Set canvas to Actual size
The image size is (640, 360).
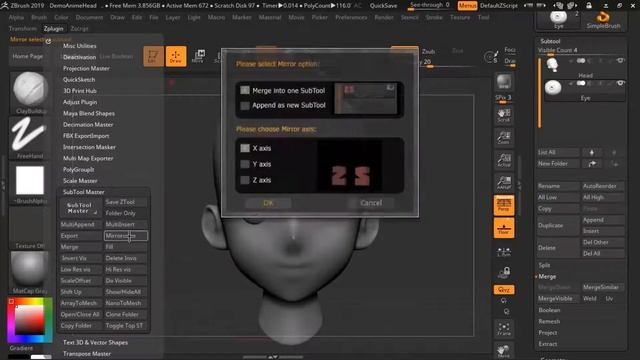504,160
